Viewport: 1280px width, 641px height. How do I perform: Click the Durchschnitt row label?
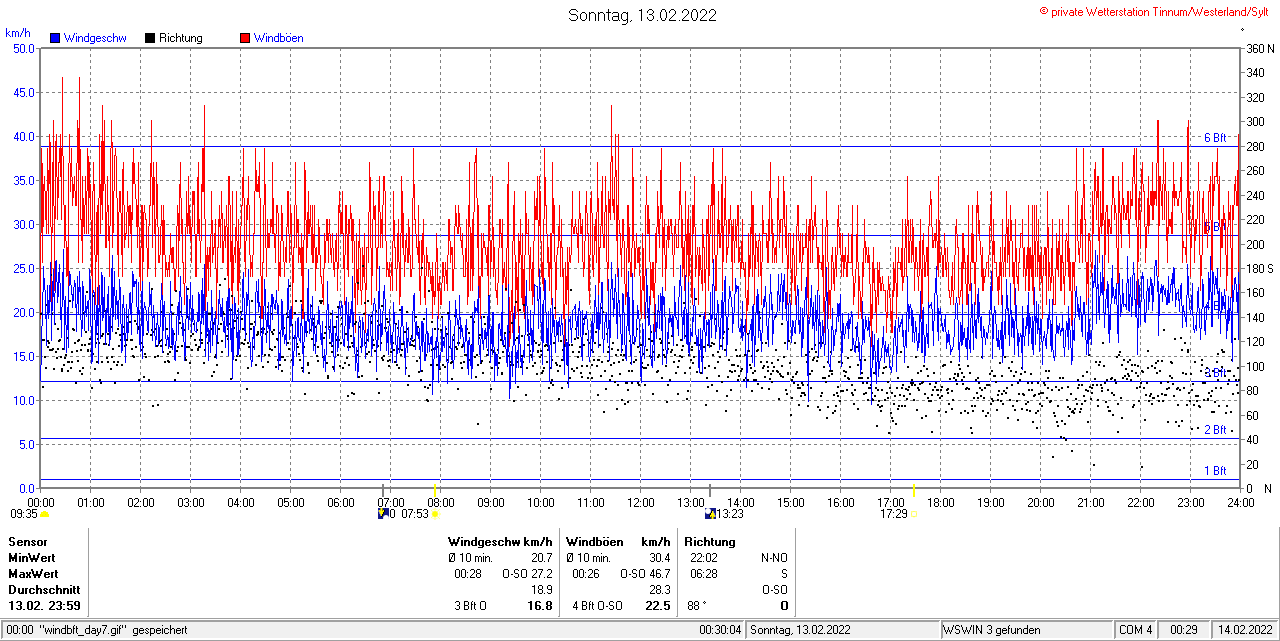pyautogui.click(x=44, y=590)
